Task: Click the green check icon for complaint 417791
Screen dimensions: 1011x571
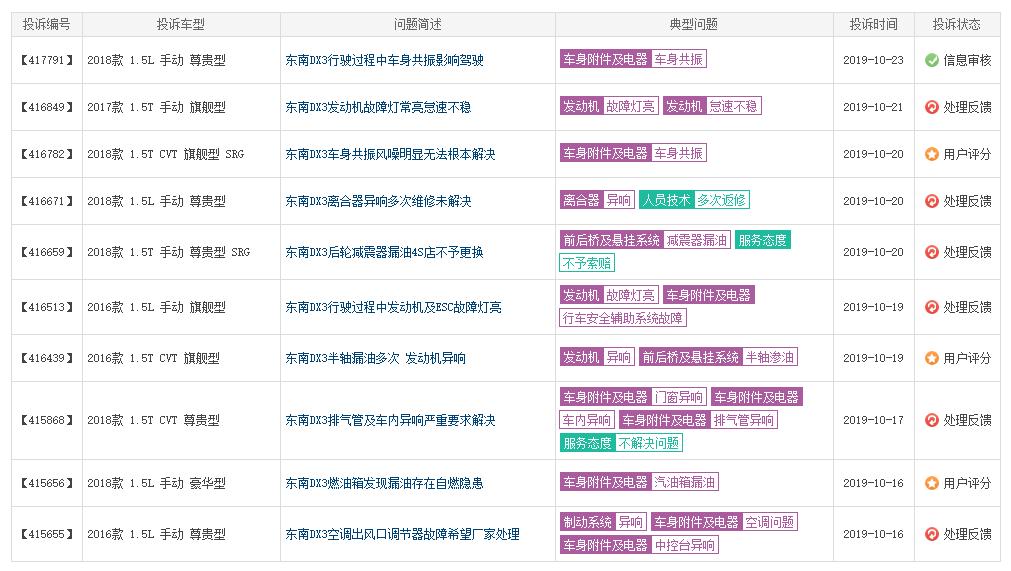Action: (x=932, y=60)
